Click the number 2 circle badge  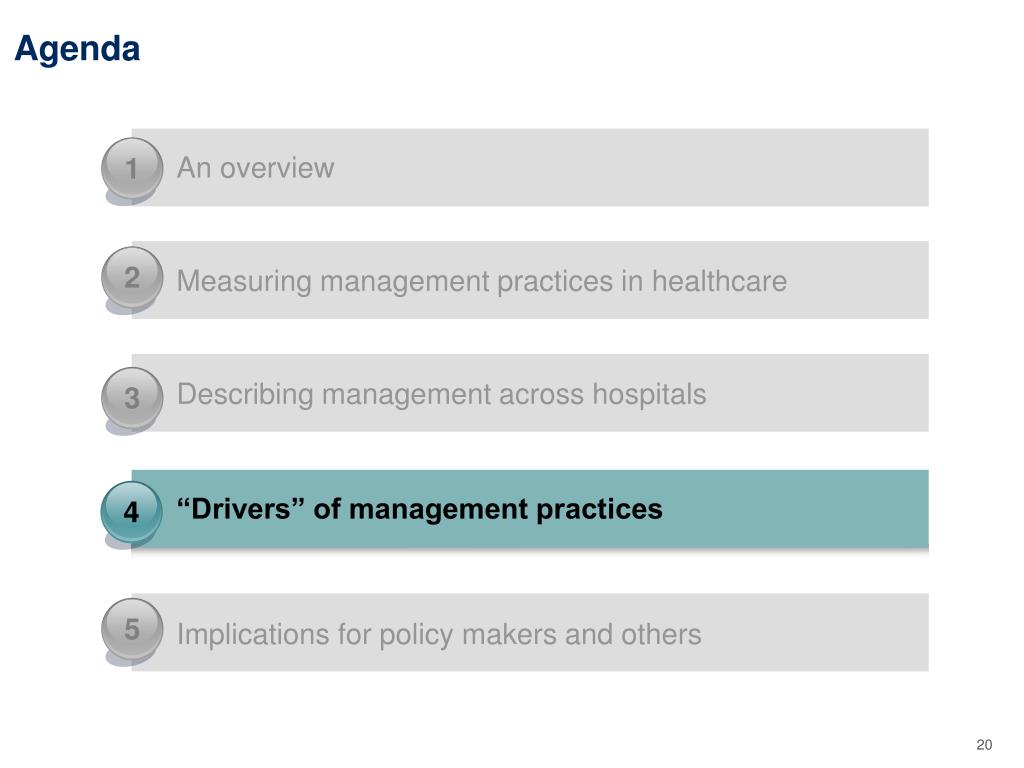[x=131, y=278]
